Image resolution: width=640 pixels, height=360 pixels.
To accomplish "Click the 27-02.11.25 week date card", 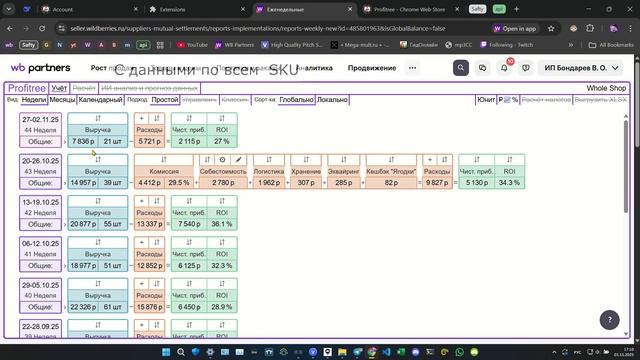I will pos(40,130).
